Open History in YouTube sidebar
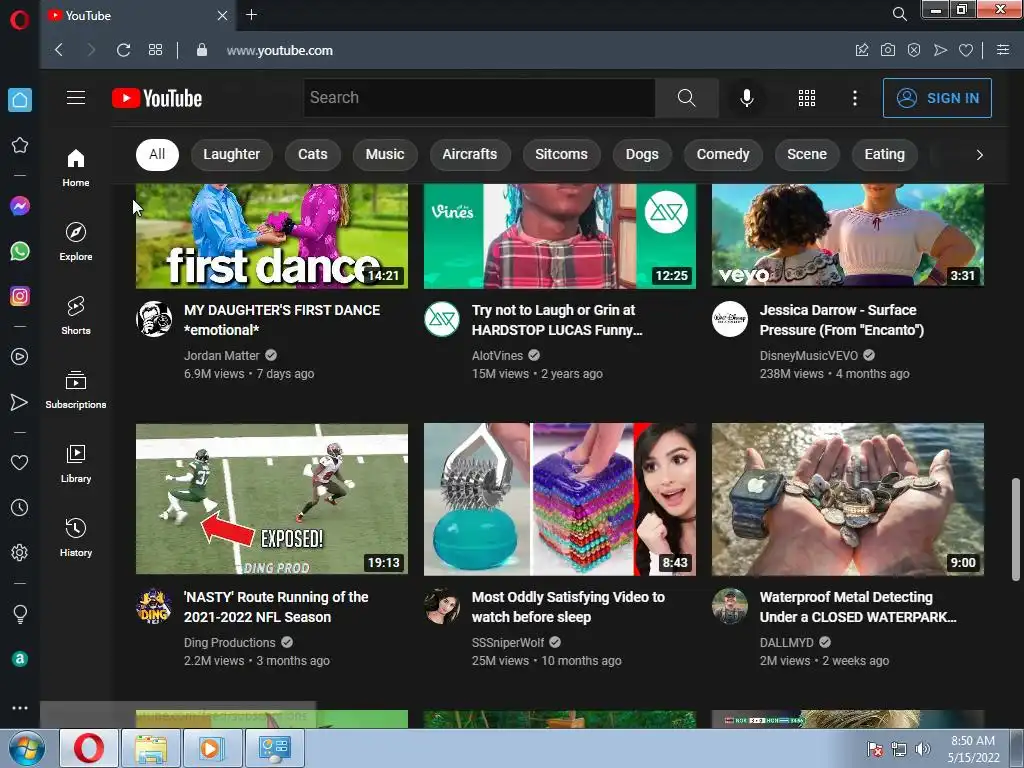 (x=76, y=537)
